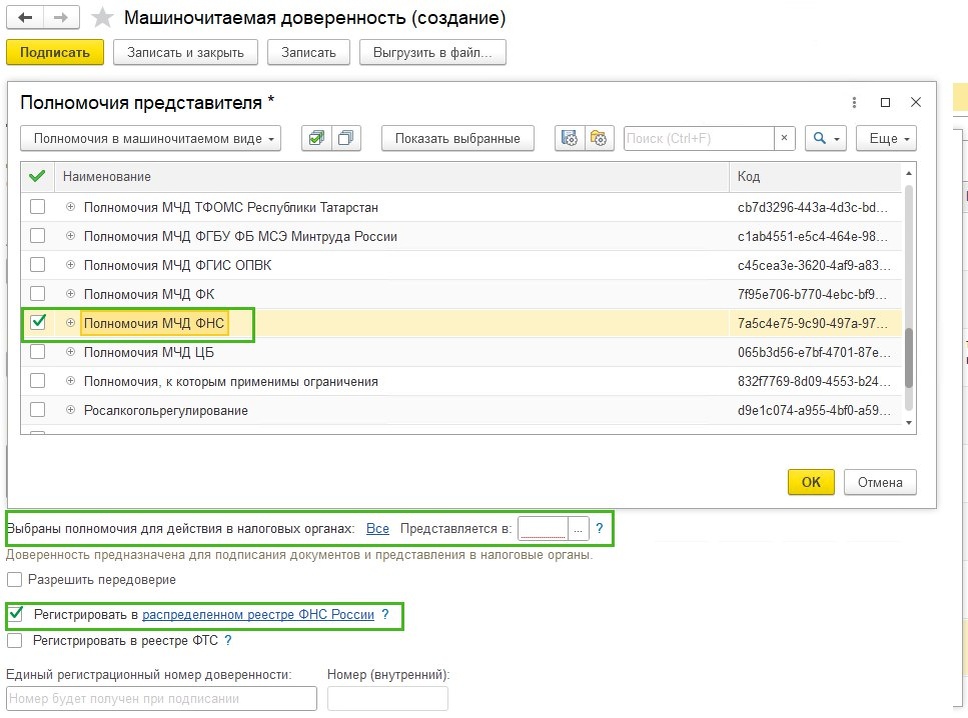Confirm selection with the OK button
The width and height of the screenshot is (968, 718).
pos(811,482)
